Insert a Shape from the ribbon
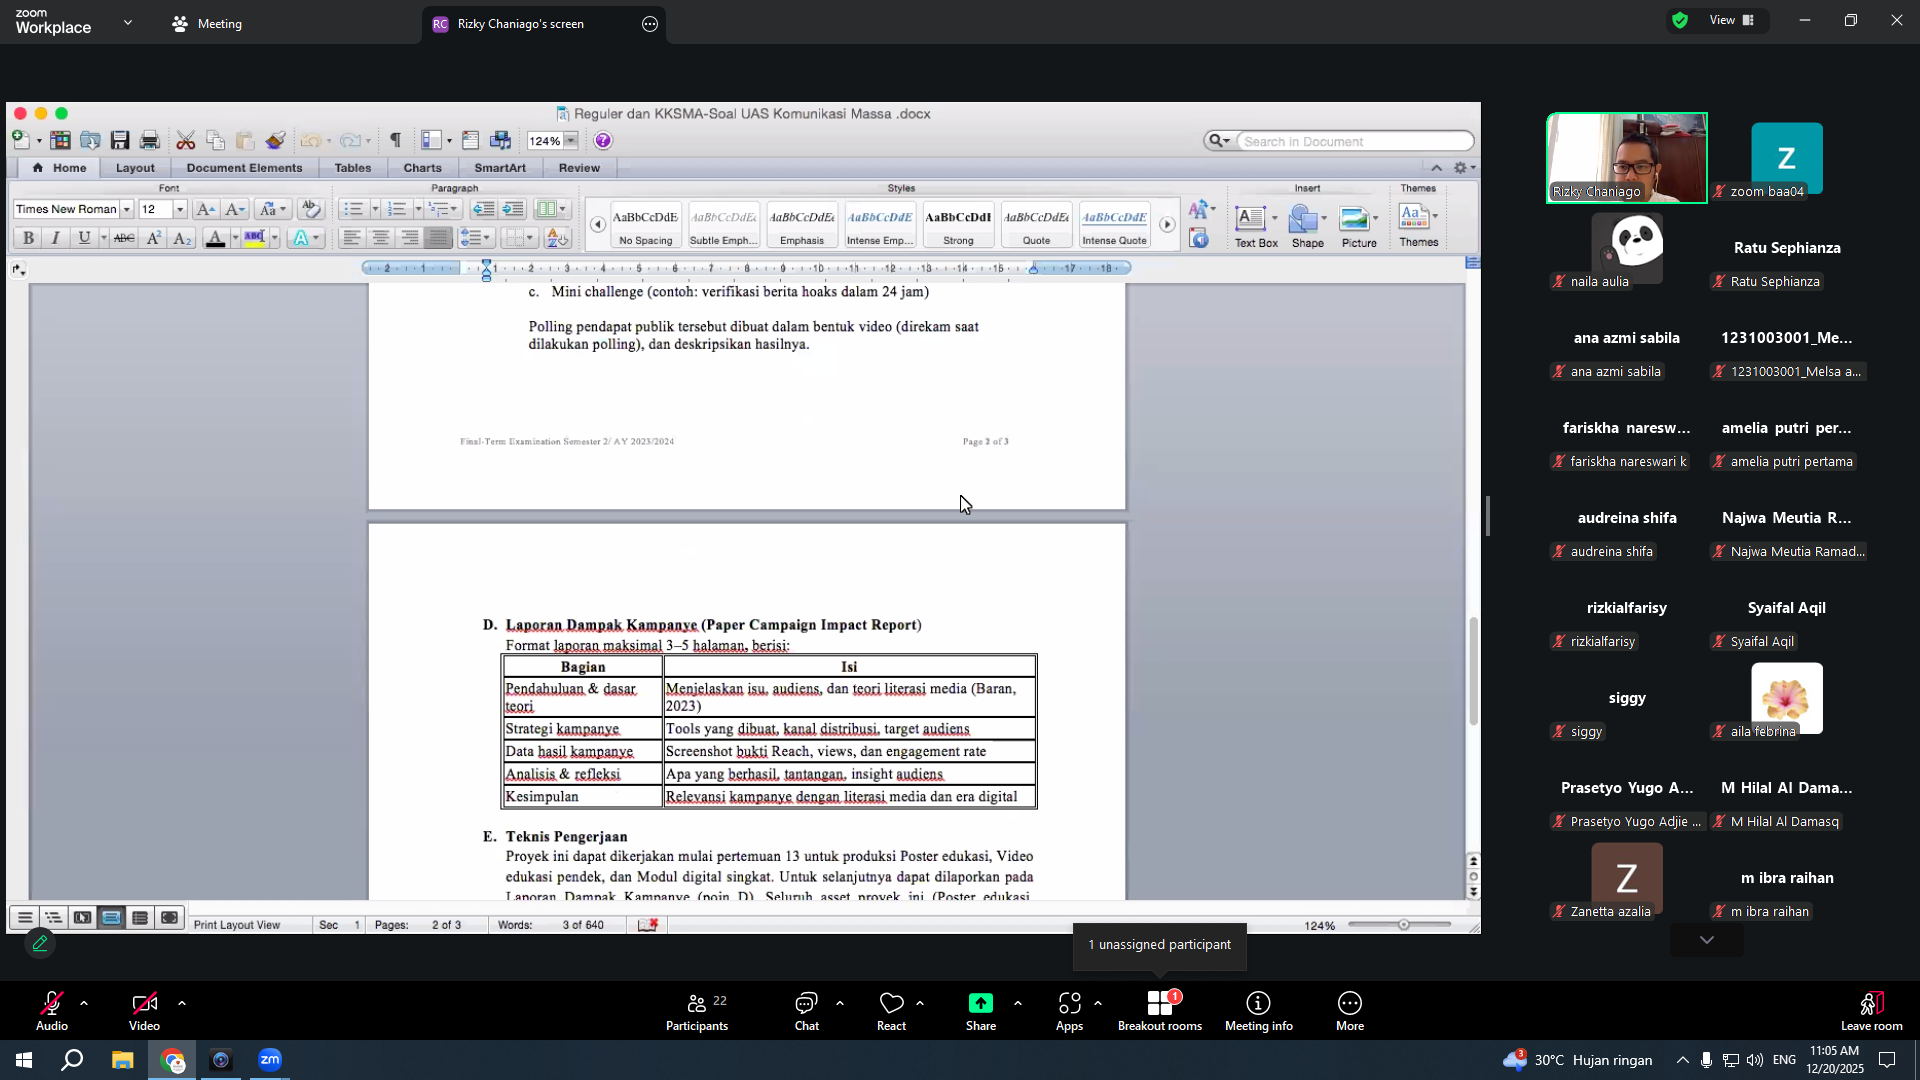Image resolution: width=1920 pixels, height=1080 pixels. (x=1308, y=226)
